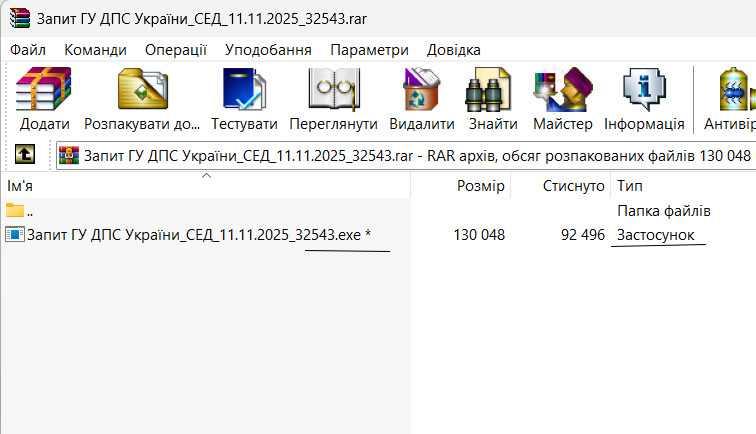Open the Файл menu
Image resolution: width=756 pixels, height=434 pixels.
(27, 50)
